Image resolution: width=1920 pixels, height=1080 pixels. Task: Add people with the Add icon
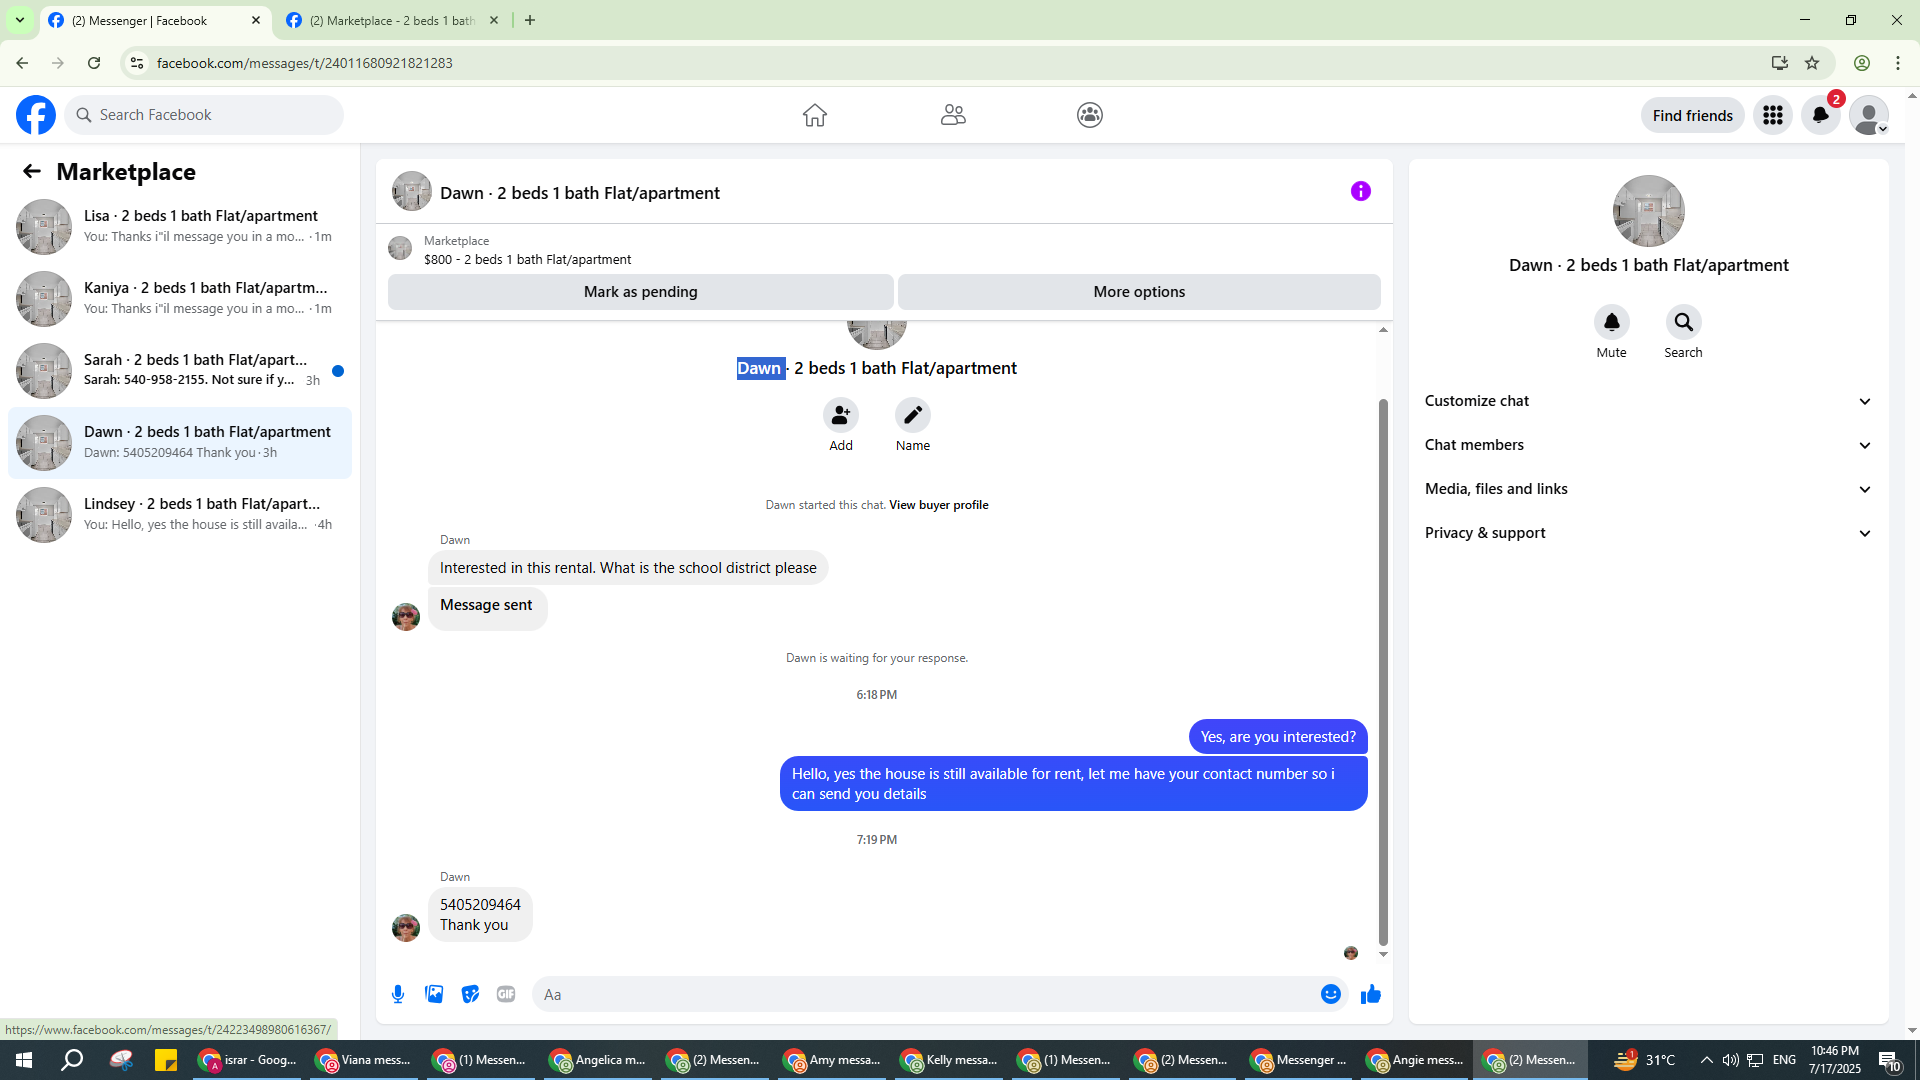[841, 415]
